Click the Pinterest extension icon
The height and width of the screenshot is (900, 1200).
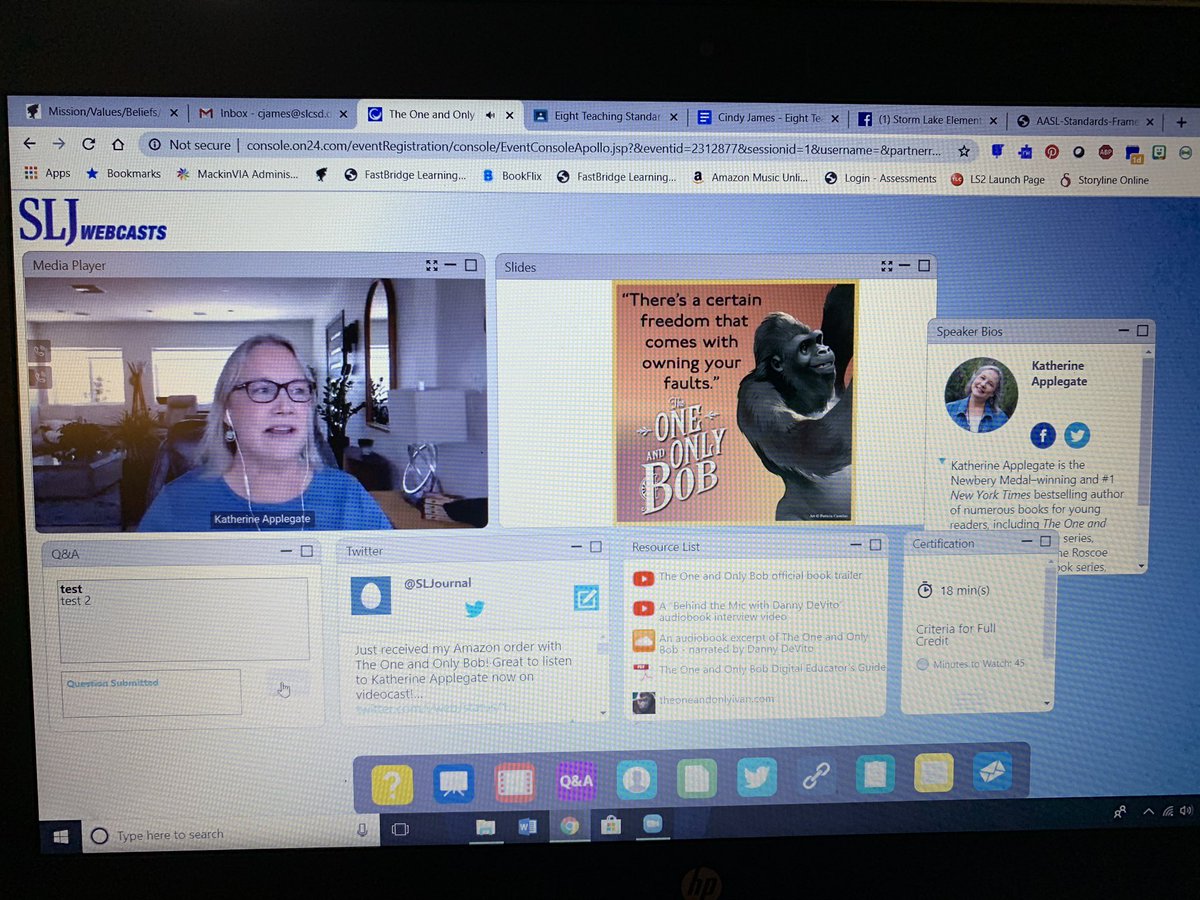point(1052,152)
